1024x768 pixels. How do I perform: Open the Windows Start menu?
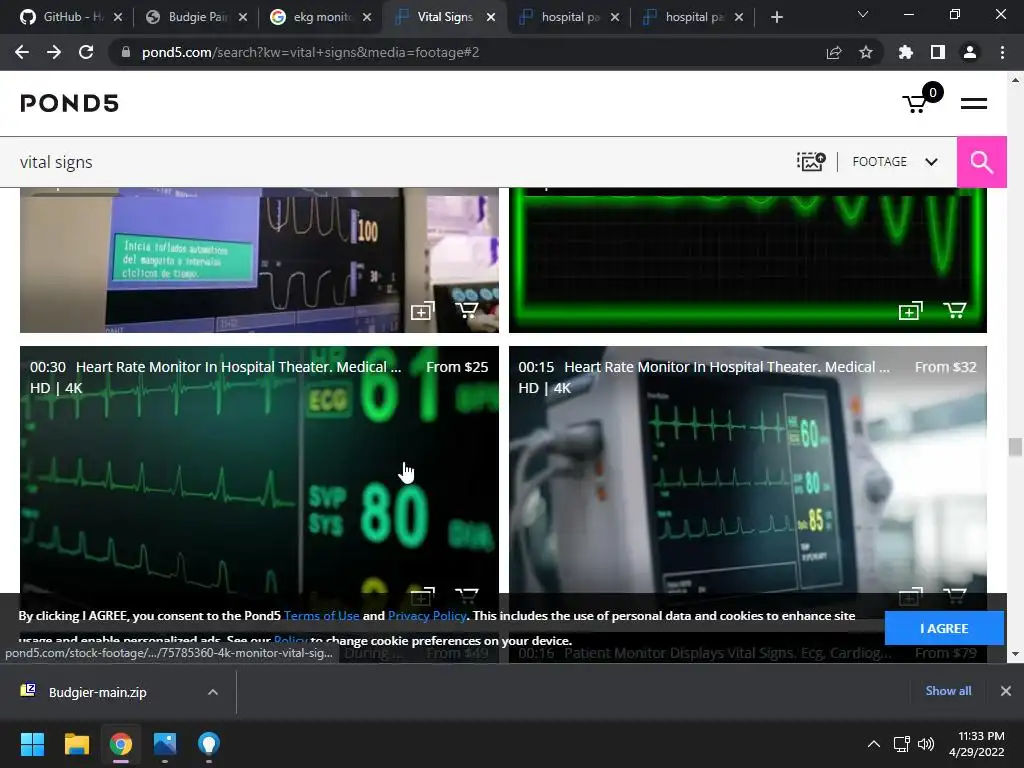point(32,744)
